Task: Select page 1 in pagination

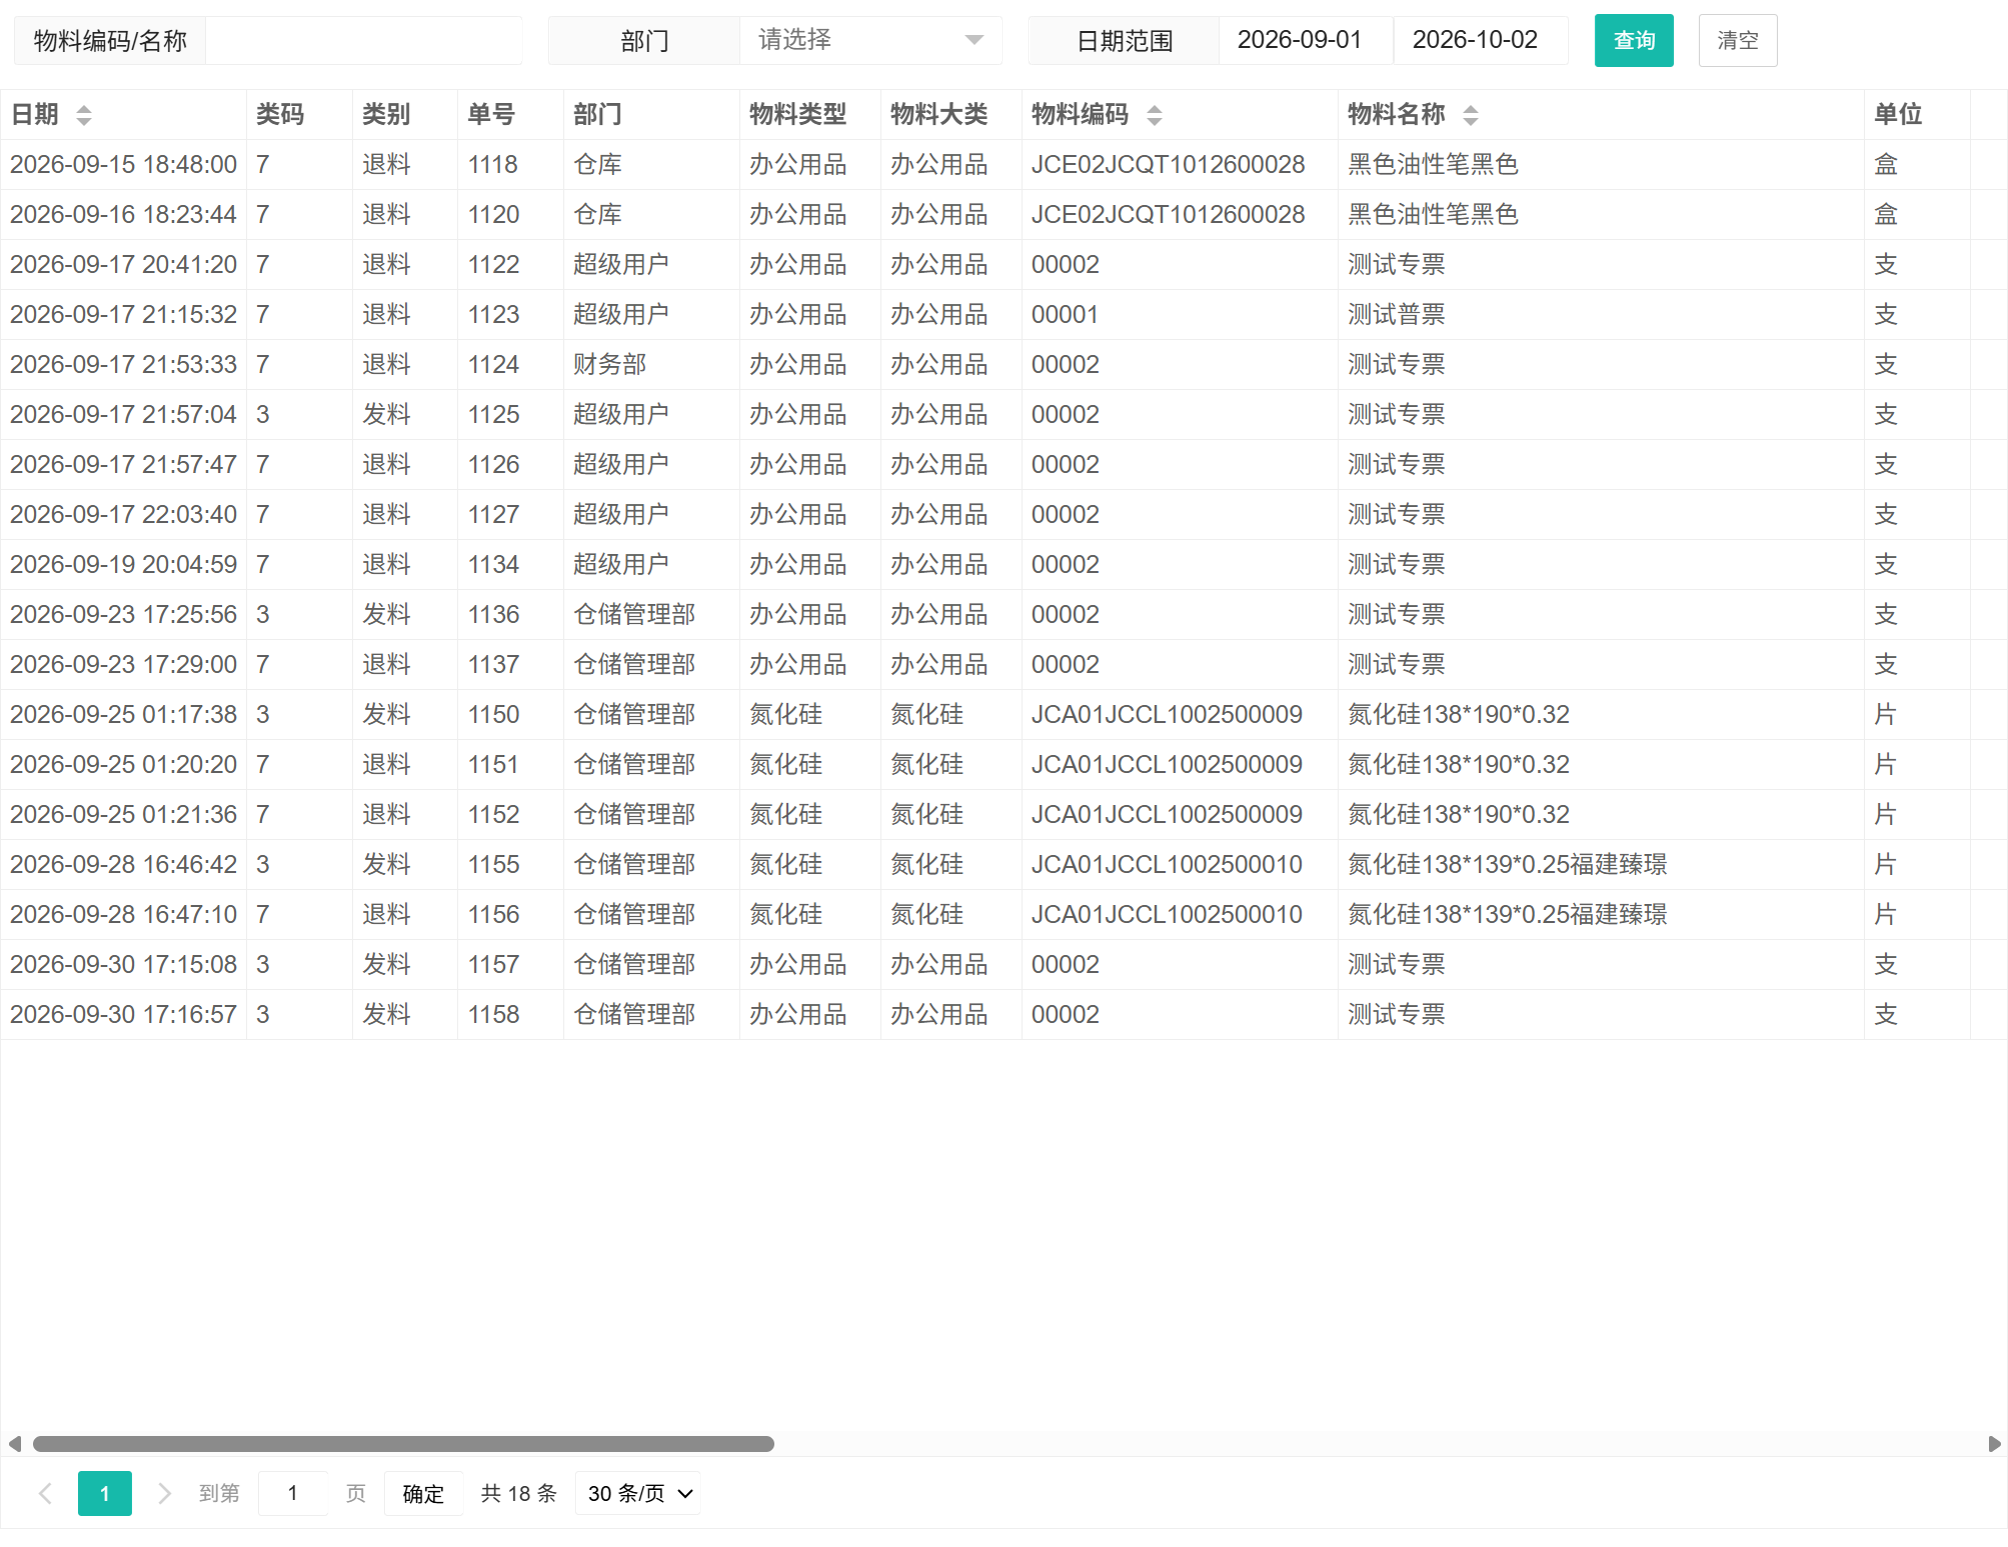Action: pyautogui.click(x=105, y=1493)
